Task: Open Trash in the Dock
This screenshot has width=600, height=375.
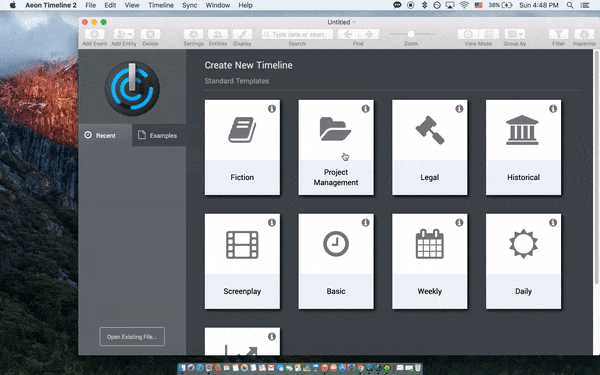Action: point(417,368)
